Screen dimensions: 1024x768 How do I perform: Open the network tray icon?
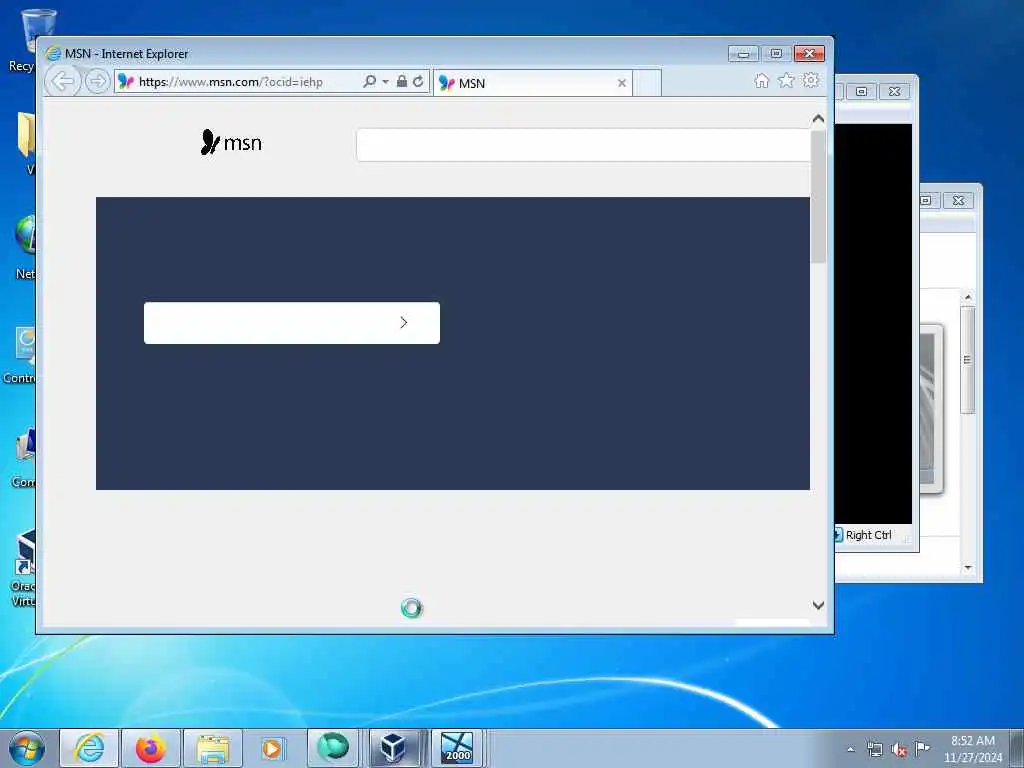click(x=875, y=750)
